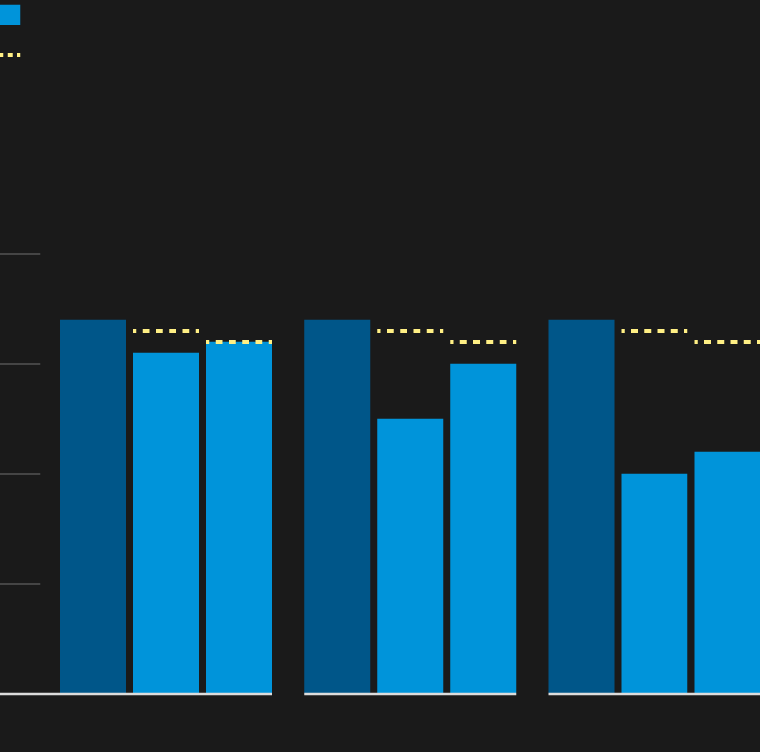Click the white baseline under the second group
Screen dimensions: 760x752
pyautogui.click(x=410, y=693)
